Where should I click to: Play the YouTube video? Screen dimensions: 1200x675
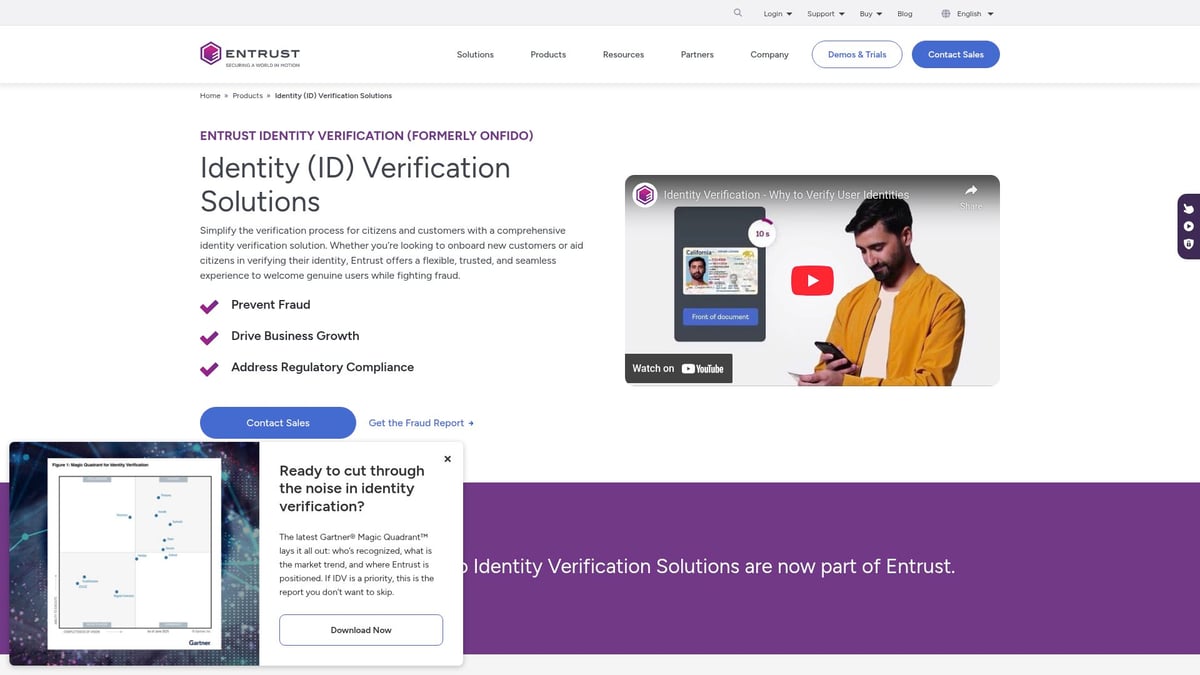coord(812,280)
